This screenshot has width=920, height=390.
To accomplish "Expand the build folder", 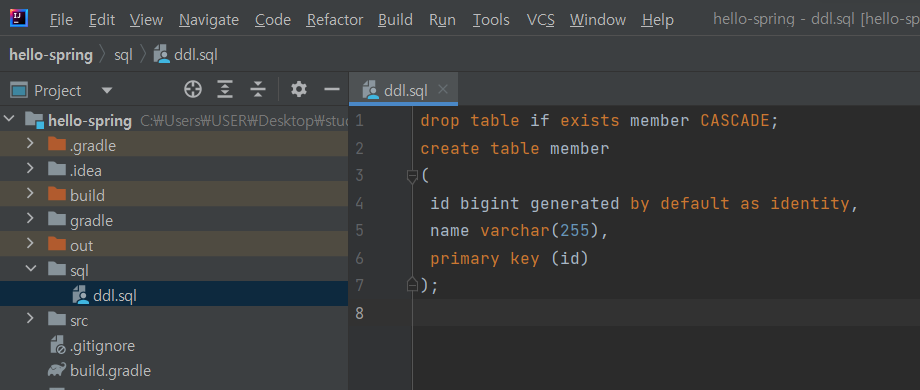I will (x=30, y=194).
